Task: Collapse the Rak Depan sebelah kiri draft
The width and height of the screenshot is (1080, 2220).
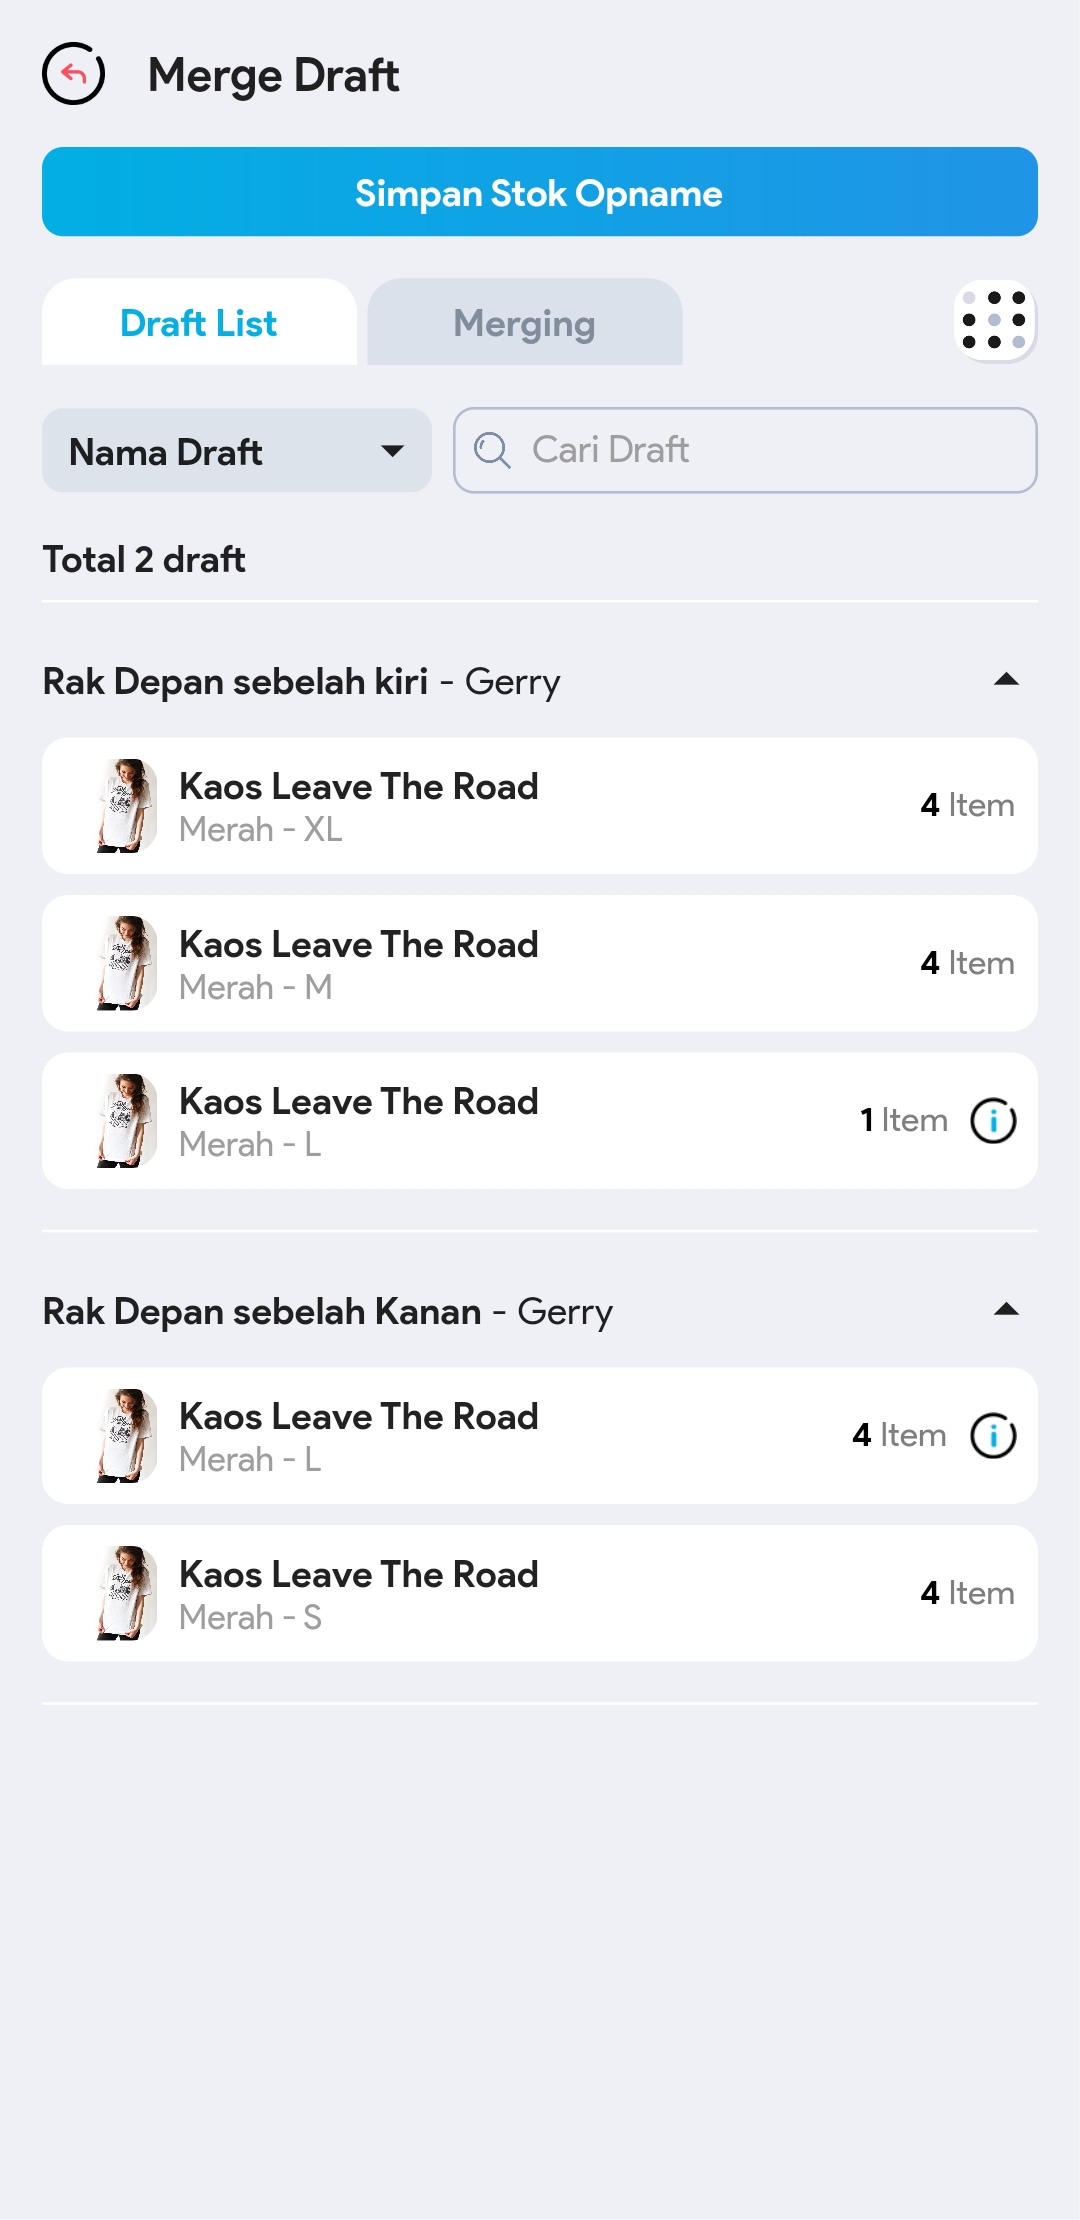Action: [x=1006, y=680]
